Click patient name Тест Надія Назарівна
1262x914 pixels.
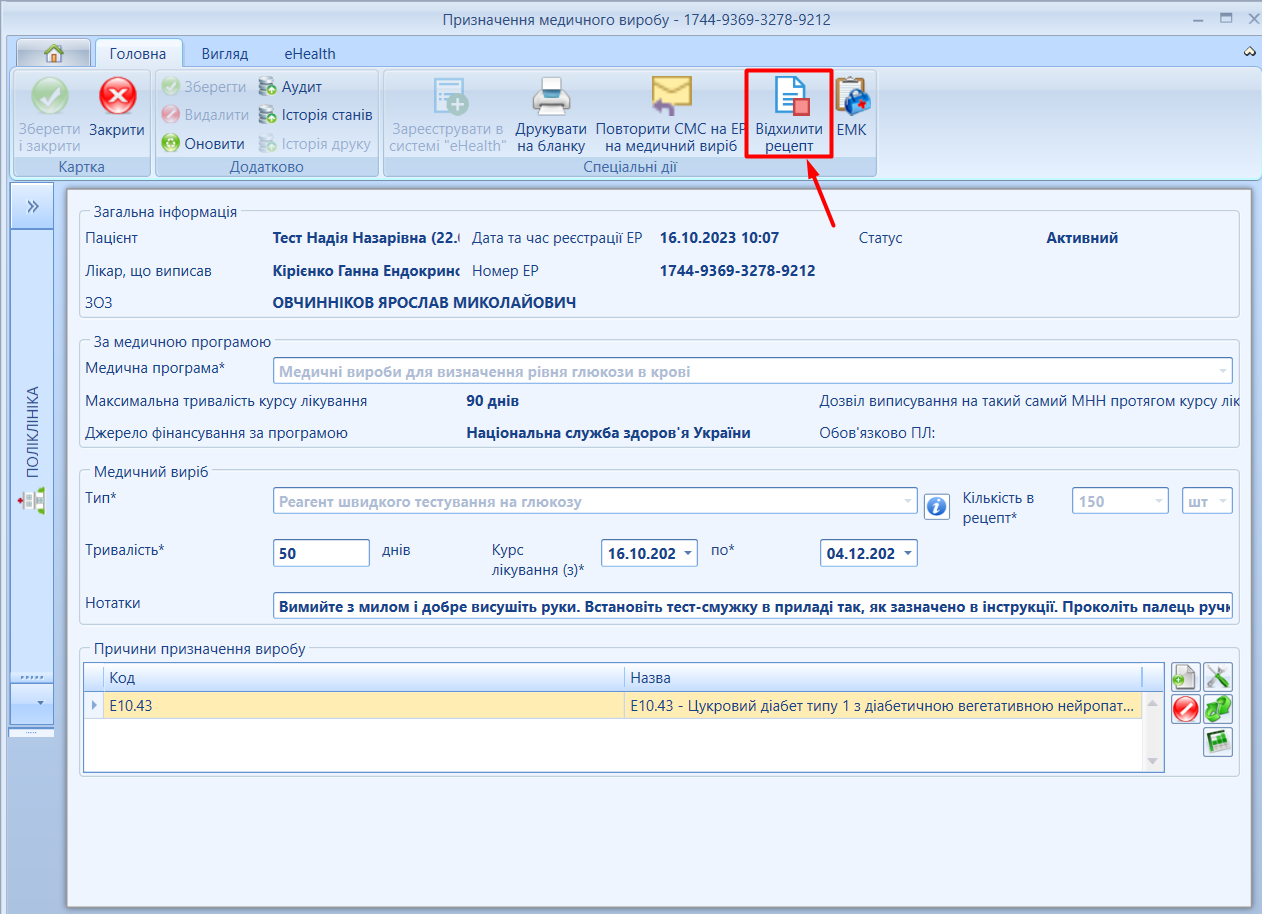point(367,238)
